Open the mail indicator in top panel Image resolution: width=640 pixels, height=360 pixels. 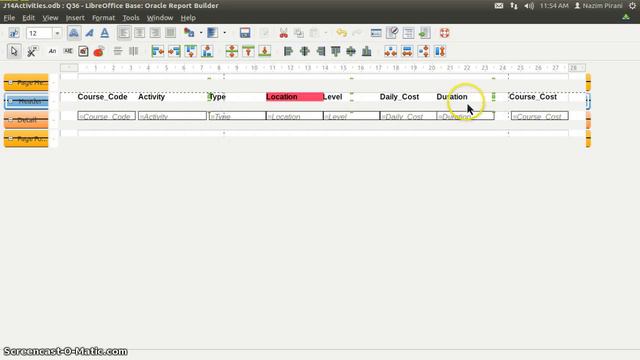[499, 6]
